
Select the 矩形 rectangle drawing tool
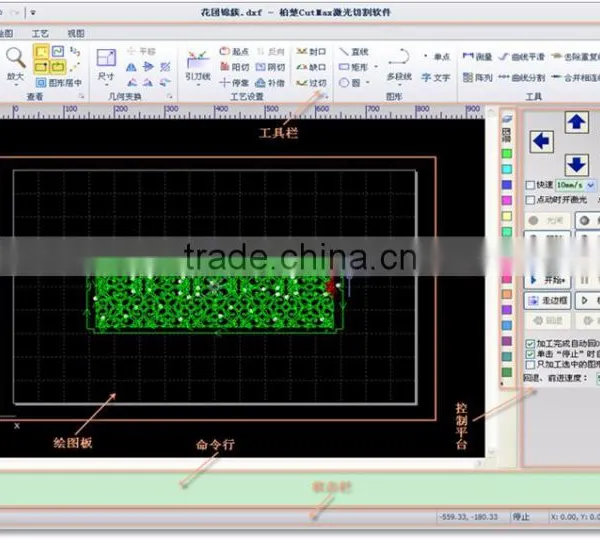coord(353,67)
